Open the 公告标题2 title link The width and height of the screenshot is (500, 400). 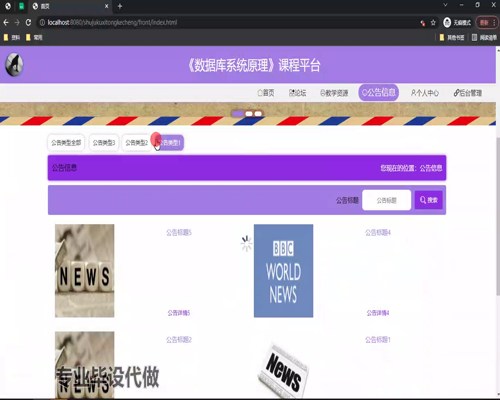[179, 340]
